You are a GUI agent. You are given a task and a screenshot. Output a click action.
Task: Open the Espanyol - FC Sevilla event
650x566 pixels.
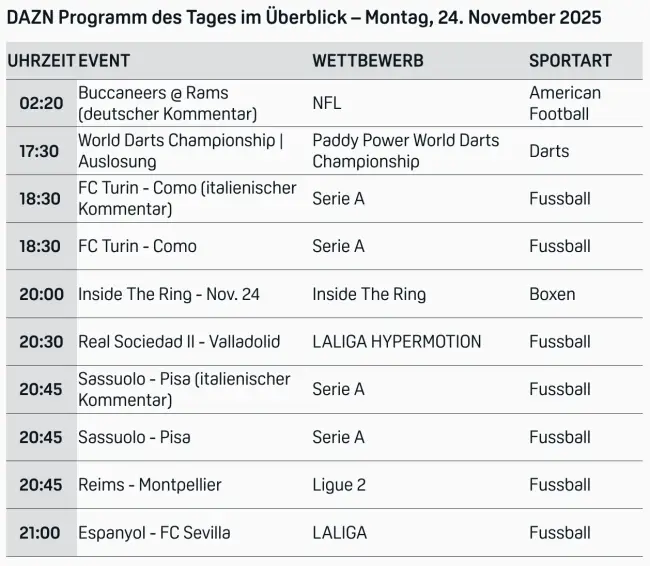(x=154, y=533)
